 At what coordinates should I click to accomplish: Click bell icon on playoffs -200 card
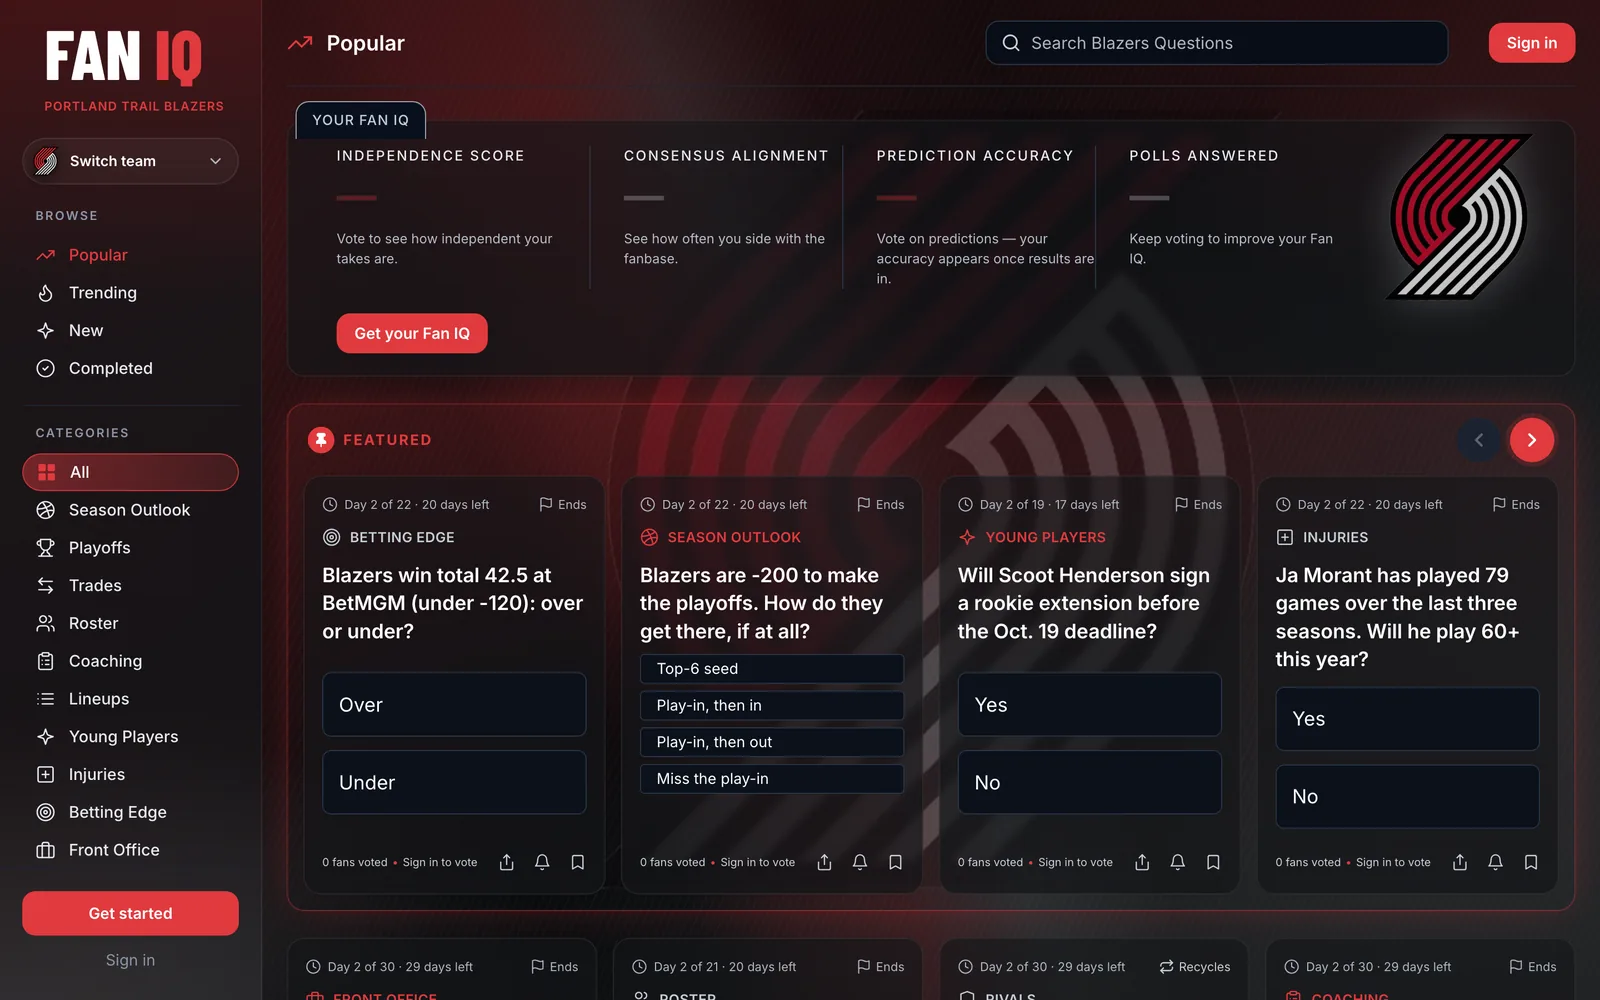(x=860, y=862)
